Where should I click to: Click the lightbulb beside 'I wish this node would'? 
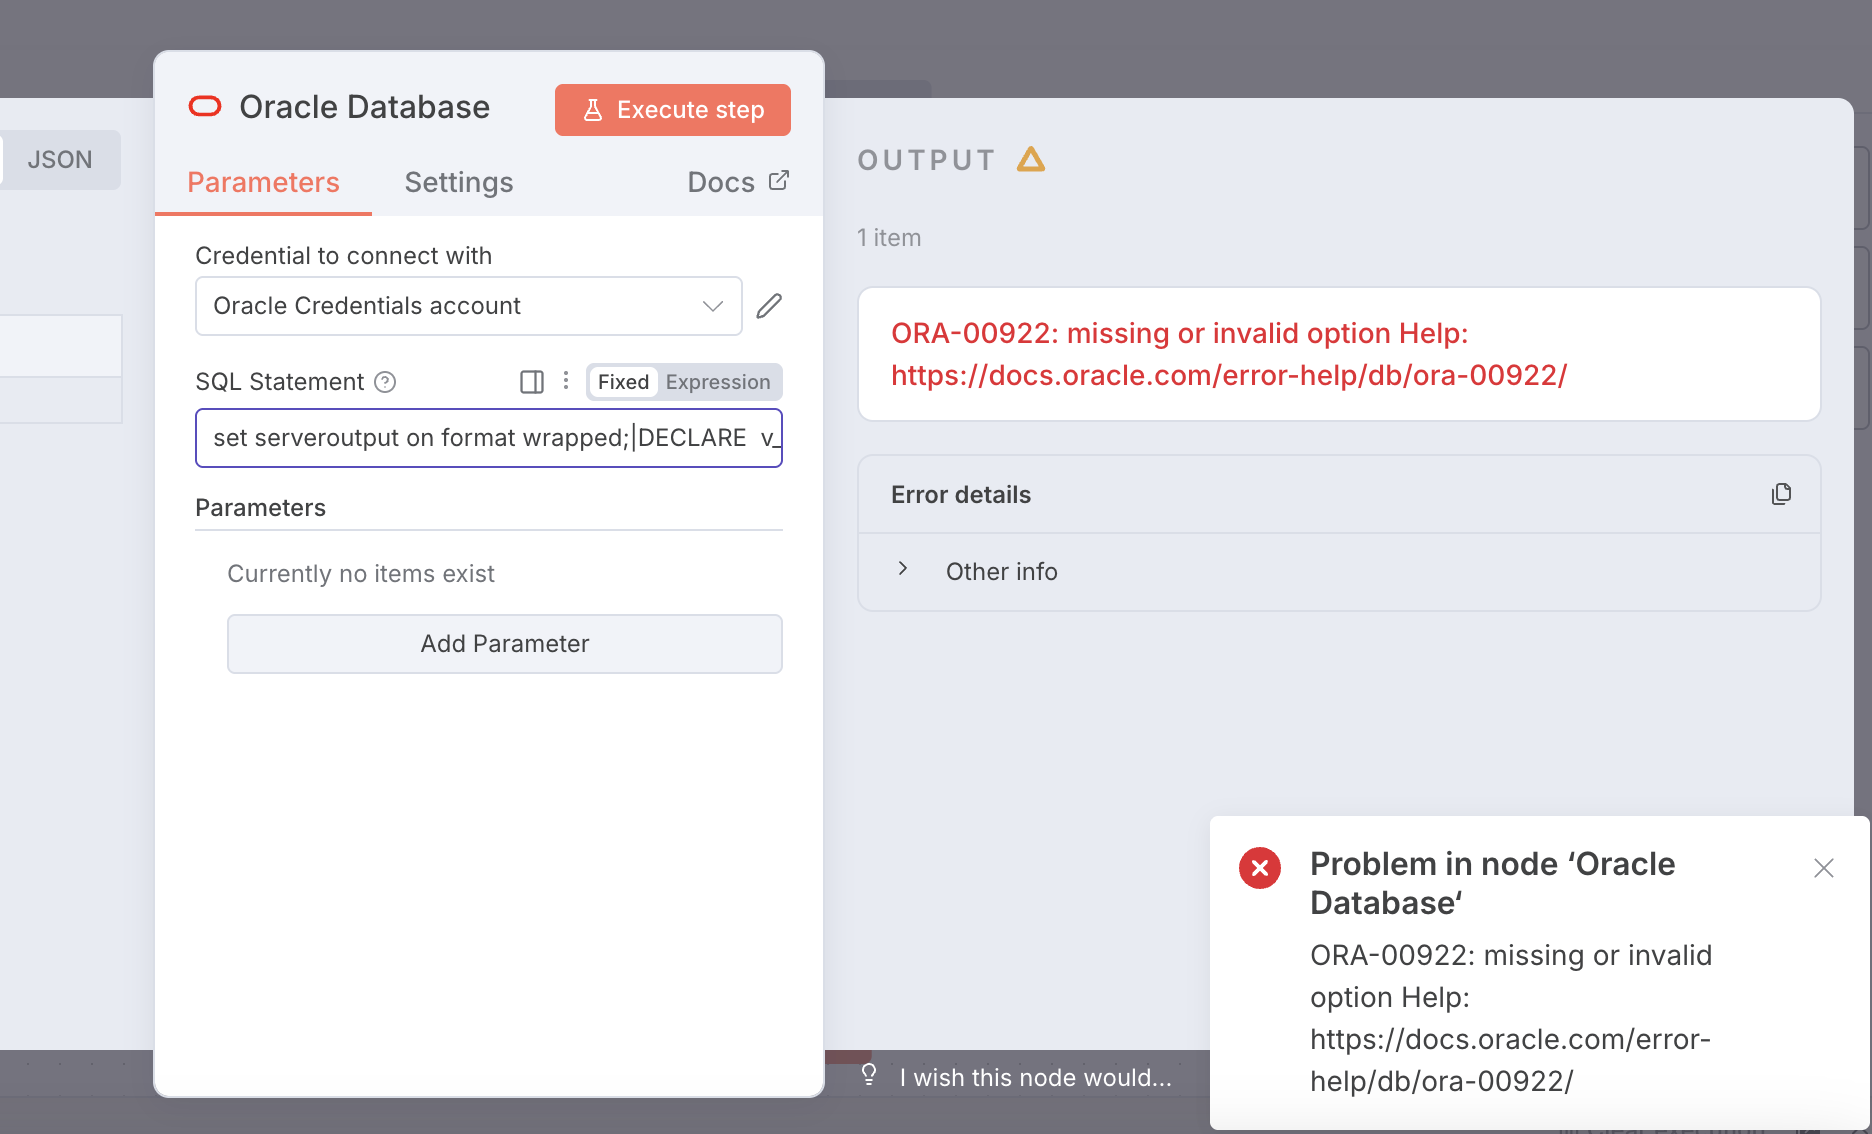pyautogui.click(x=868, y=1074)
